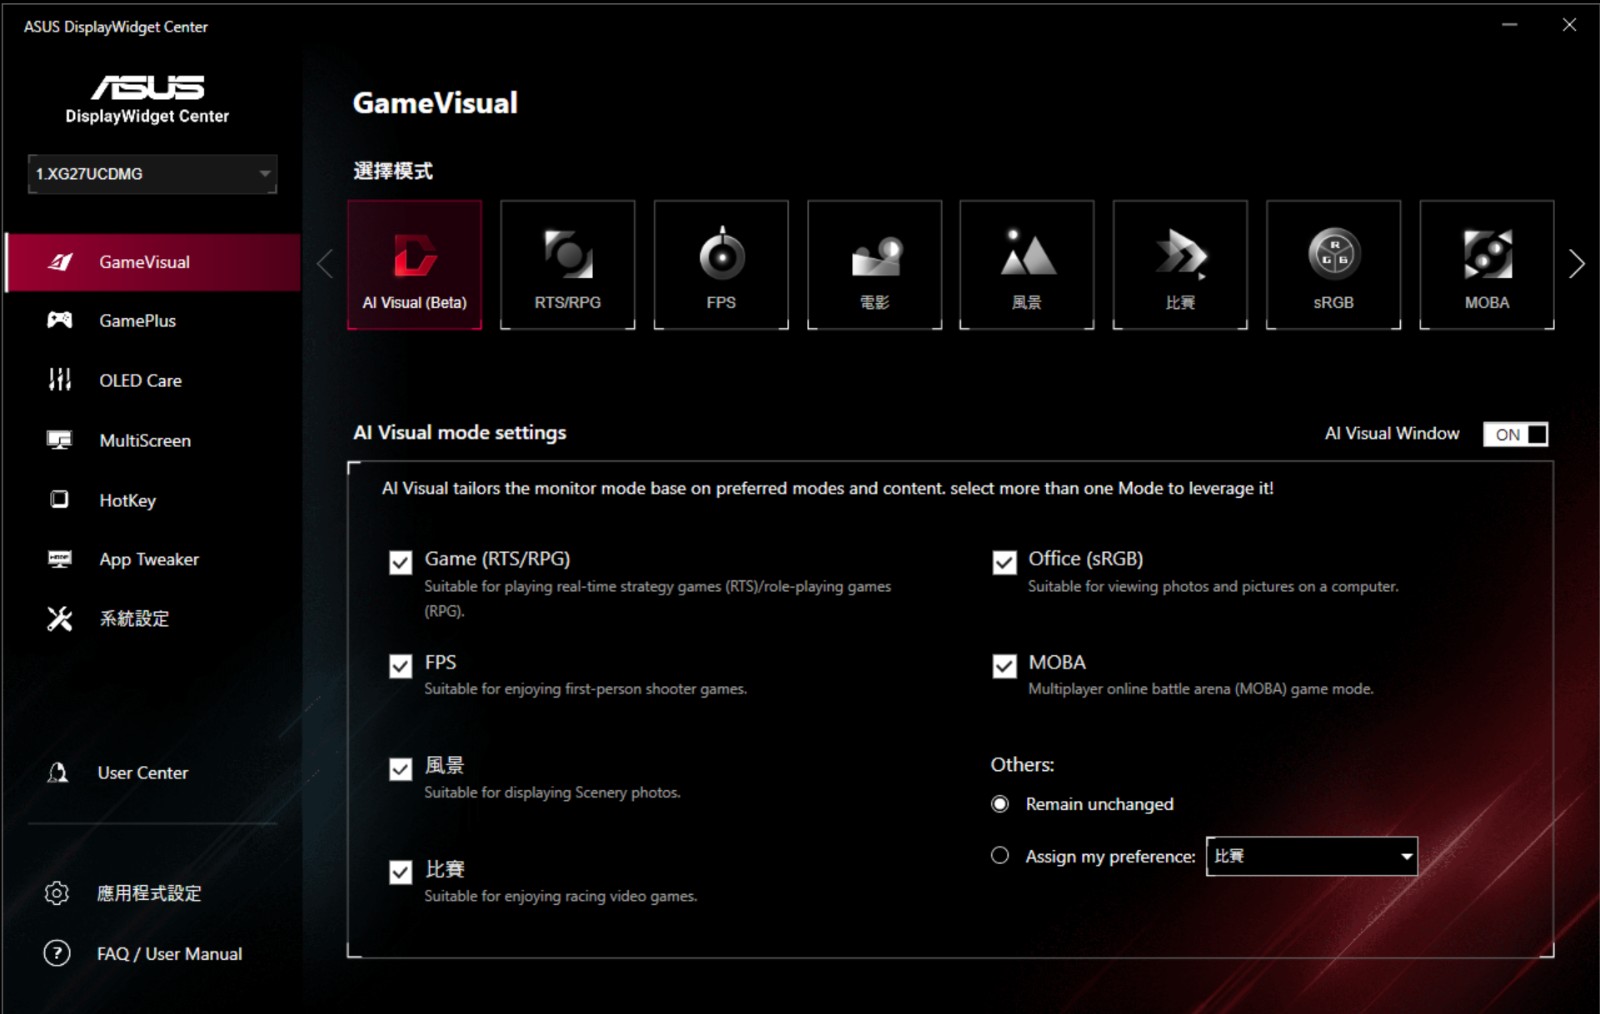Open the MultiScreen menu label
Viewport: 1600px width, 1014px height.
[x=145, y=441]
